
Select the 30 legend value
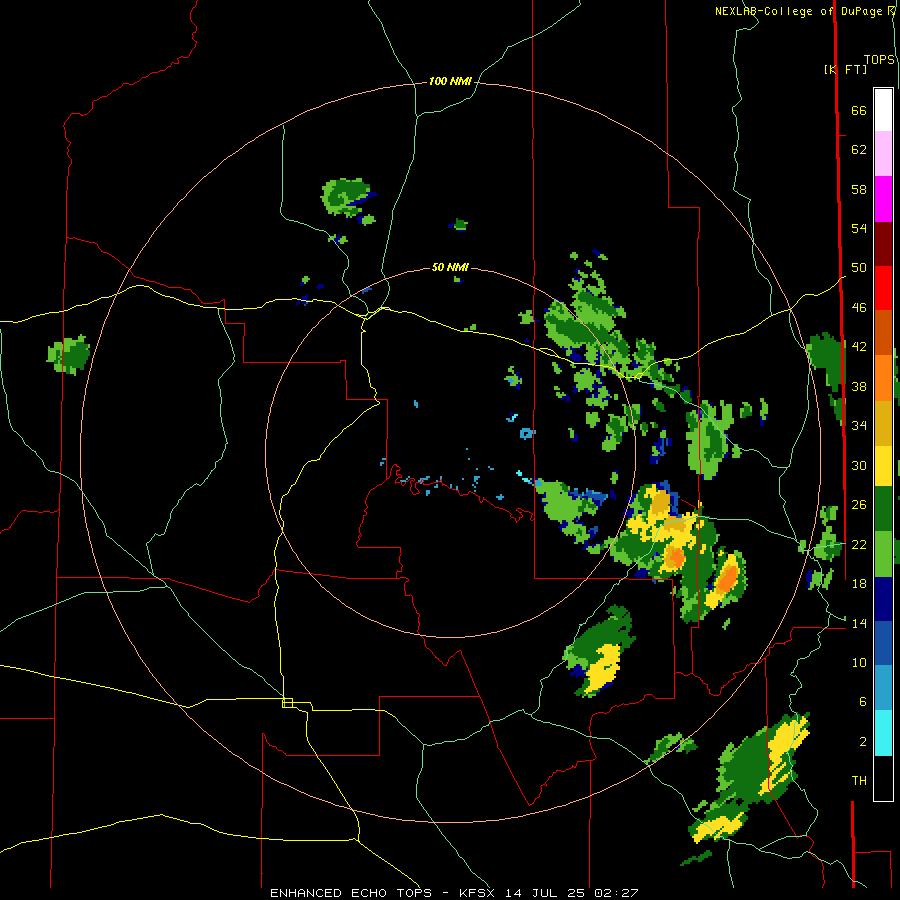point(859,465)
